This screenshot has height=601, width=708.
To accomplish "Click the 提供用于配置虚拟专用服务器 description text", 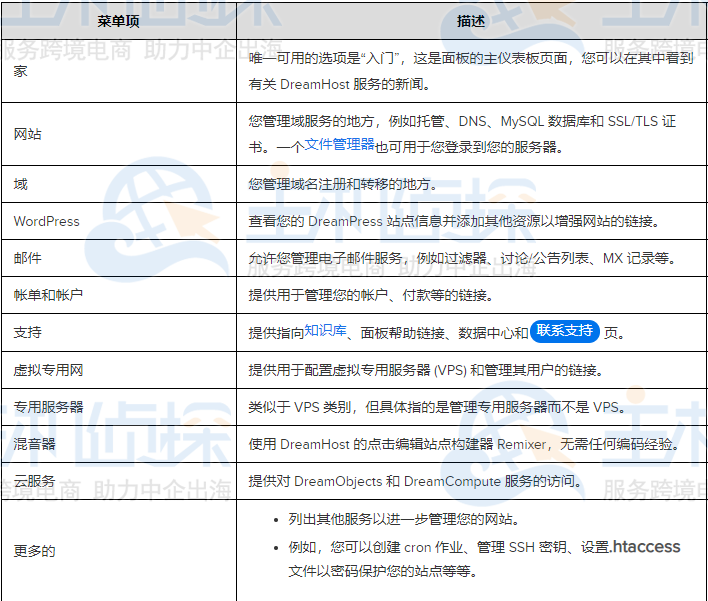I will tap(426, 370).
